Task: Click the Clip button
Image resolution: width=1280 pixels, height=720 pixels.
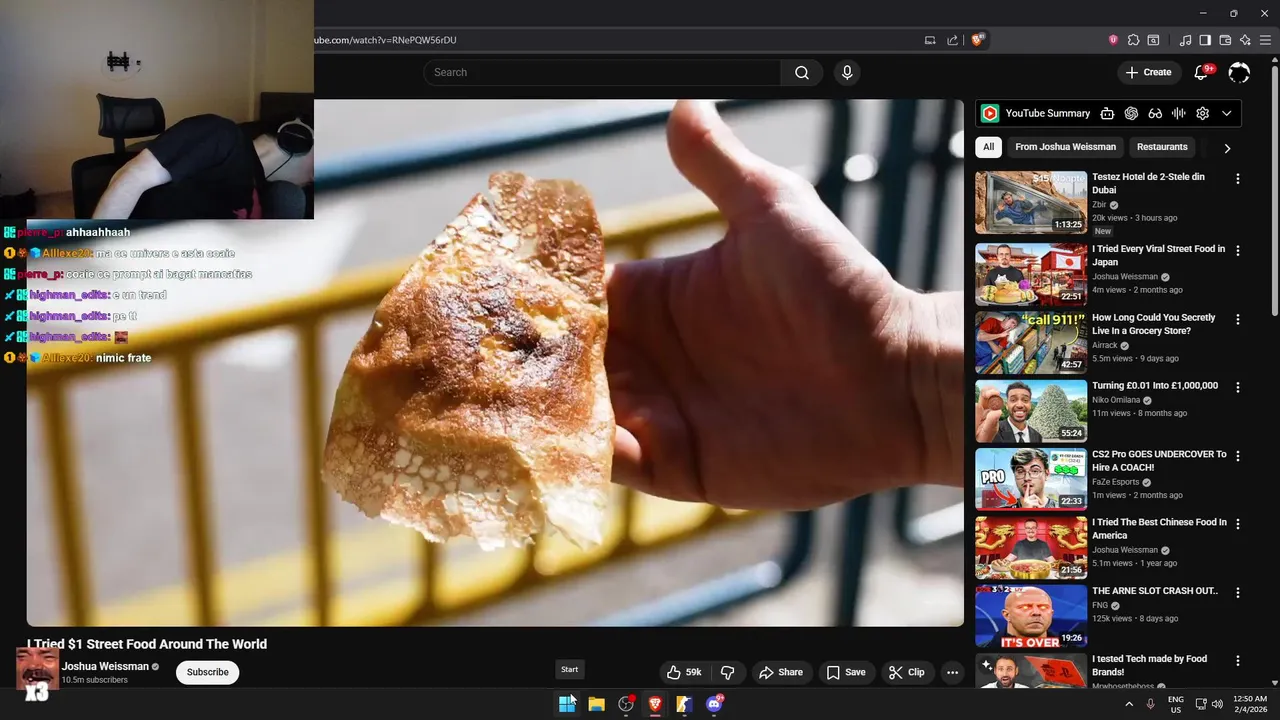Action: point(907,672)
